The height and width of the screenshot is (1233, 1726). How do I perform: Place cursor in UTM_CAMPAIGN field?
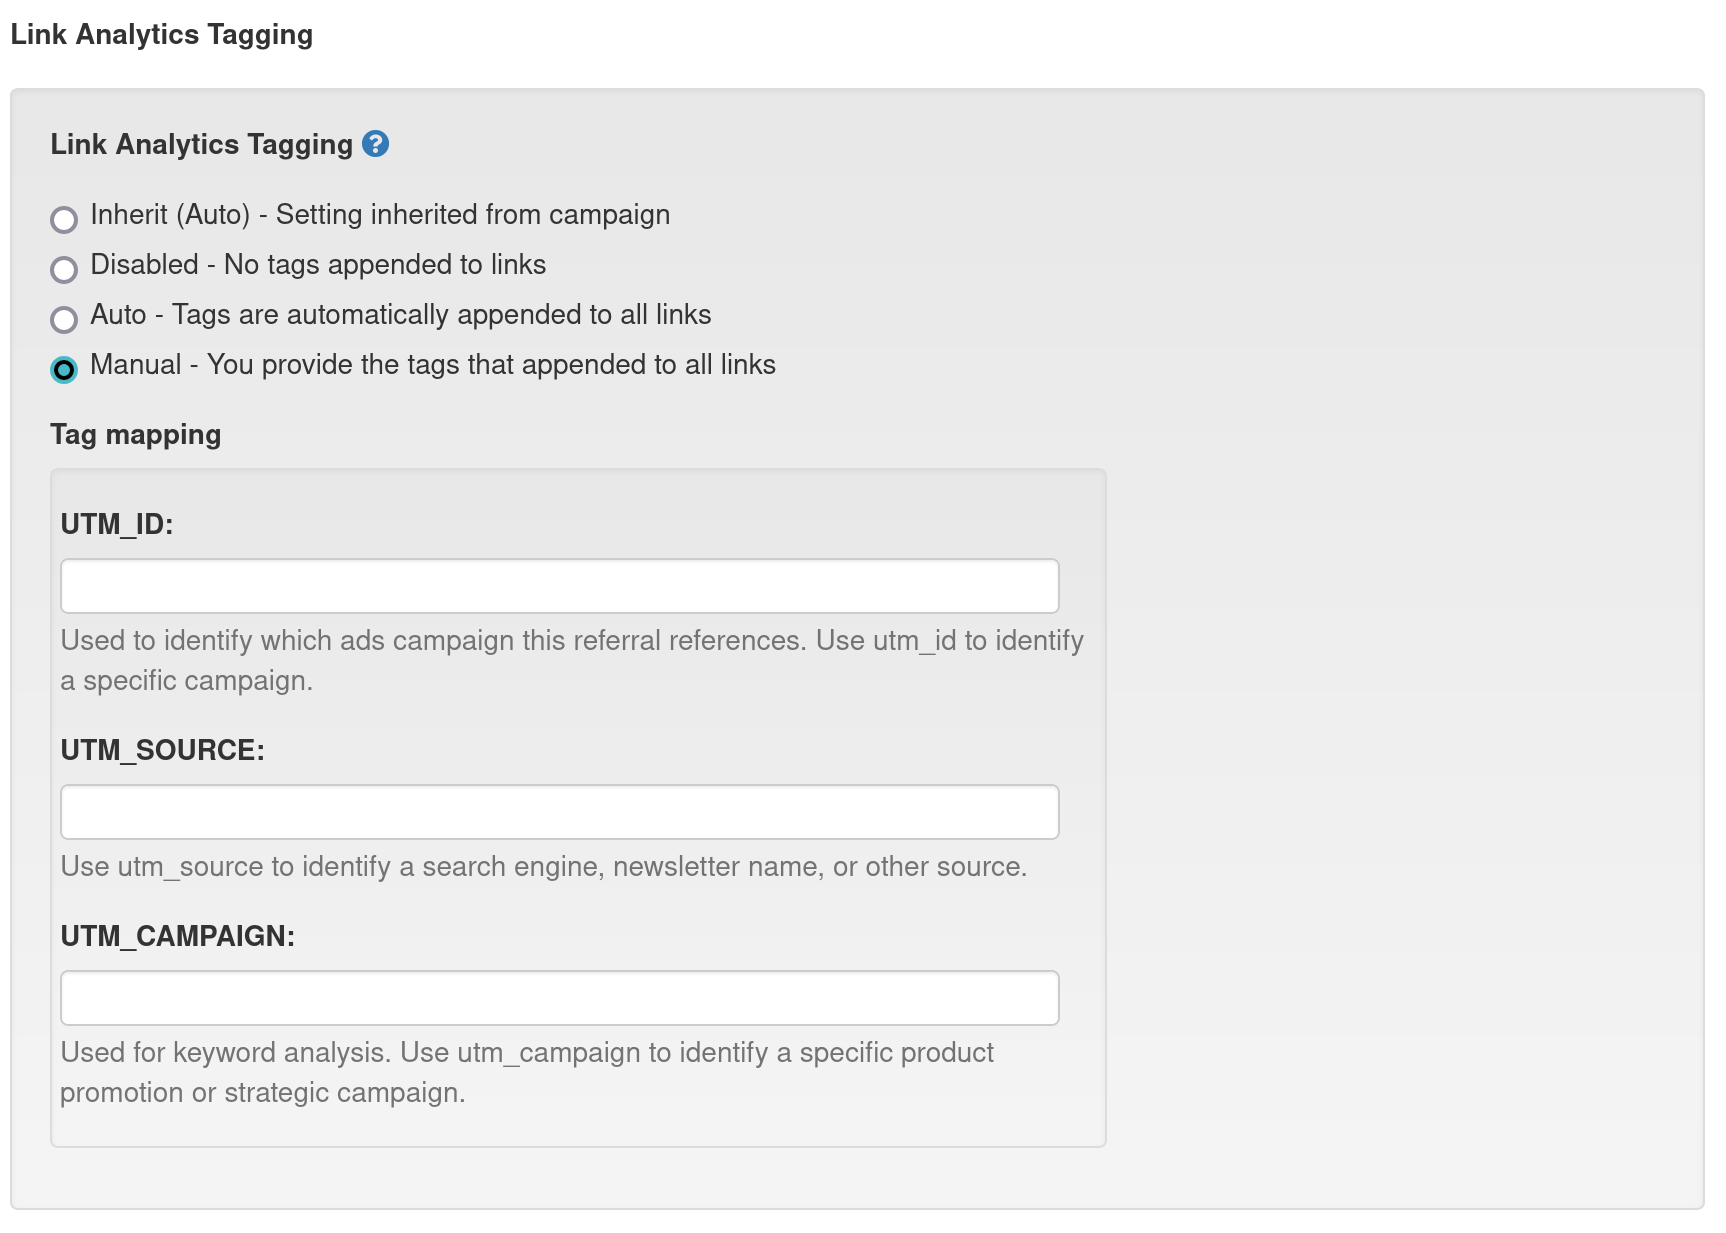pos(559,998)
